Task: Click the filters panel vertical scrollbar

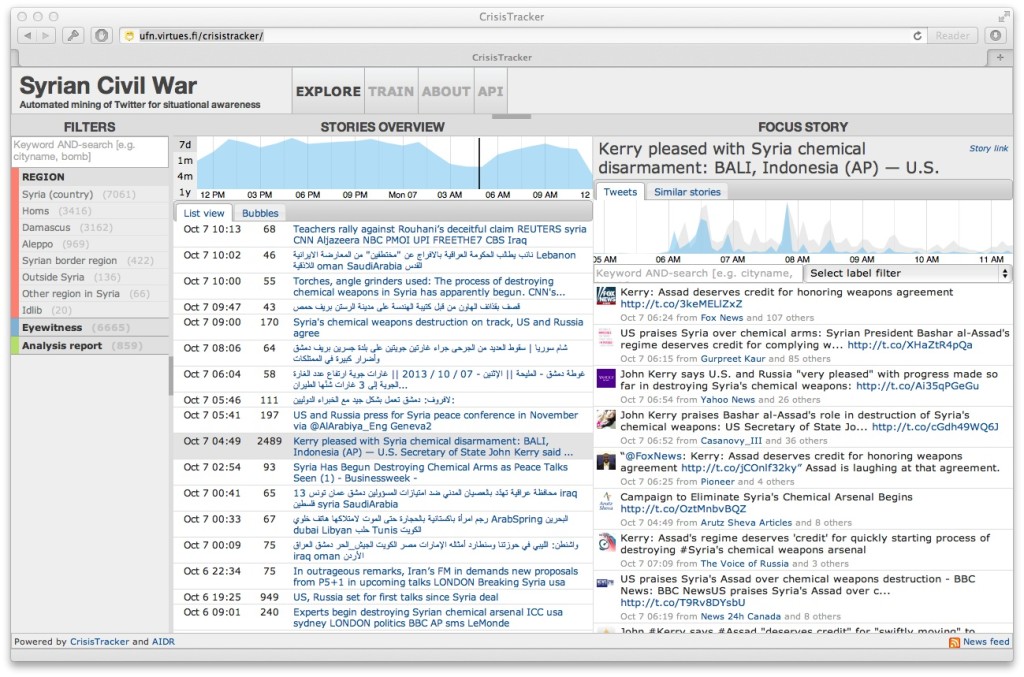Action: coord(170,375)
